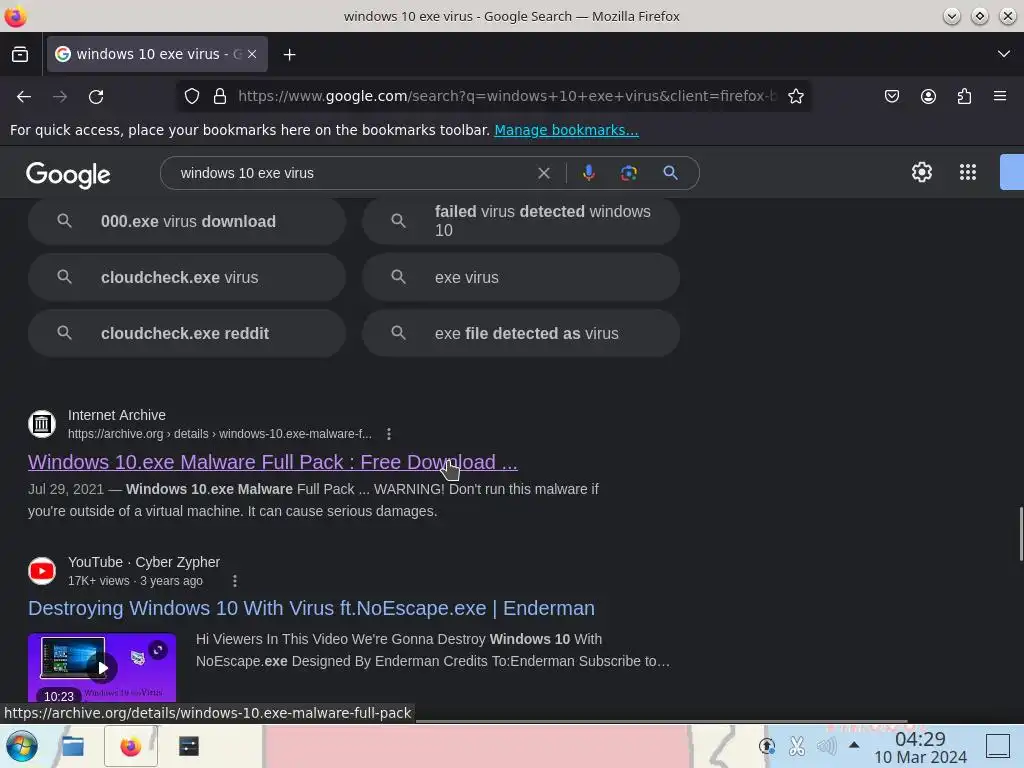This screenshot has height=768, width=1024.
Task: Click the page vertical scrollbar thumb
Action: point(1021,534)
